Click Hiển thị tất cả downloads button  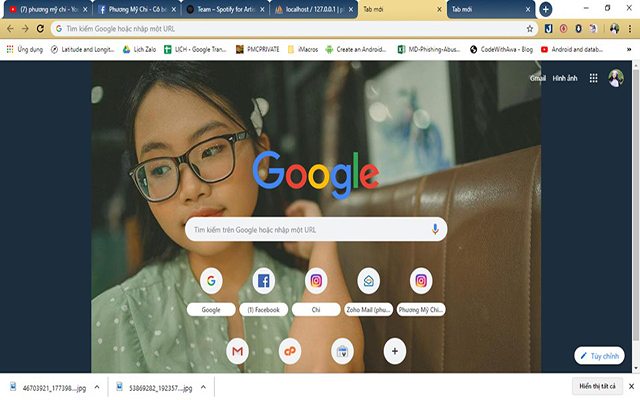click(597, 386)
